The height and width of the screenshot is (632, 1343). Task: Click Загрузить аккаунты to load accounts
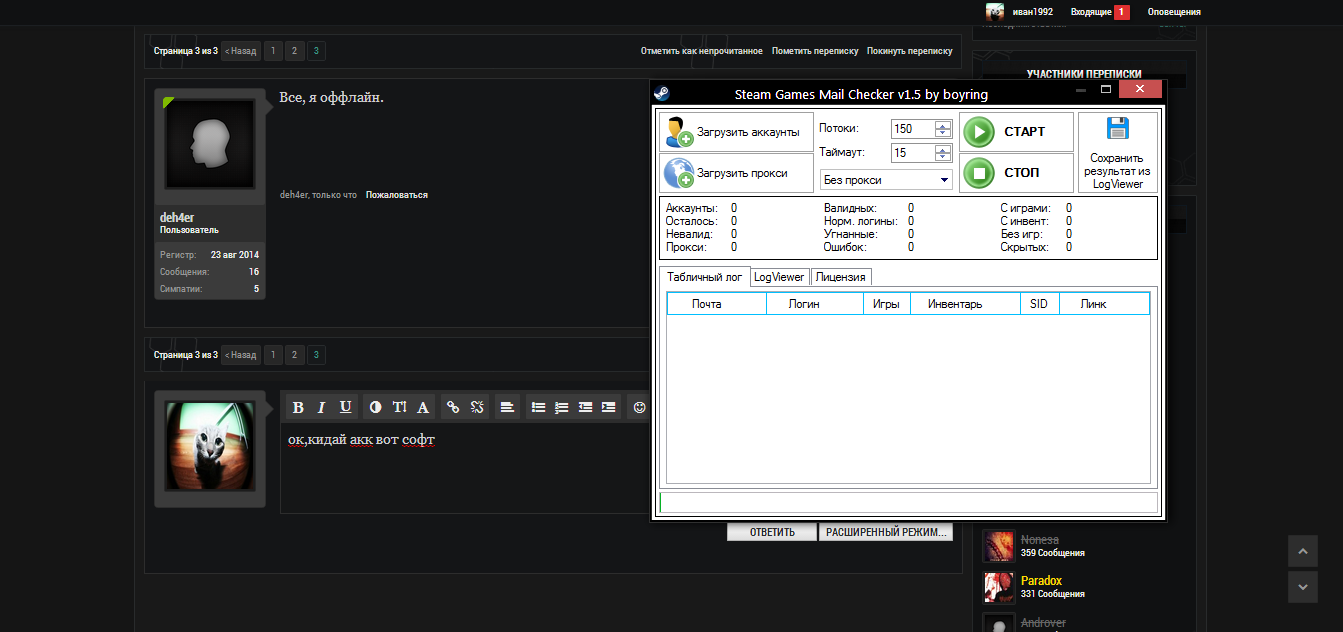736,132
